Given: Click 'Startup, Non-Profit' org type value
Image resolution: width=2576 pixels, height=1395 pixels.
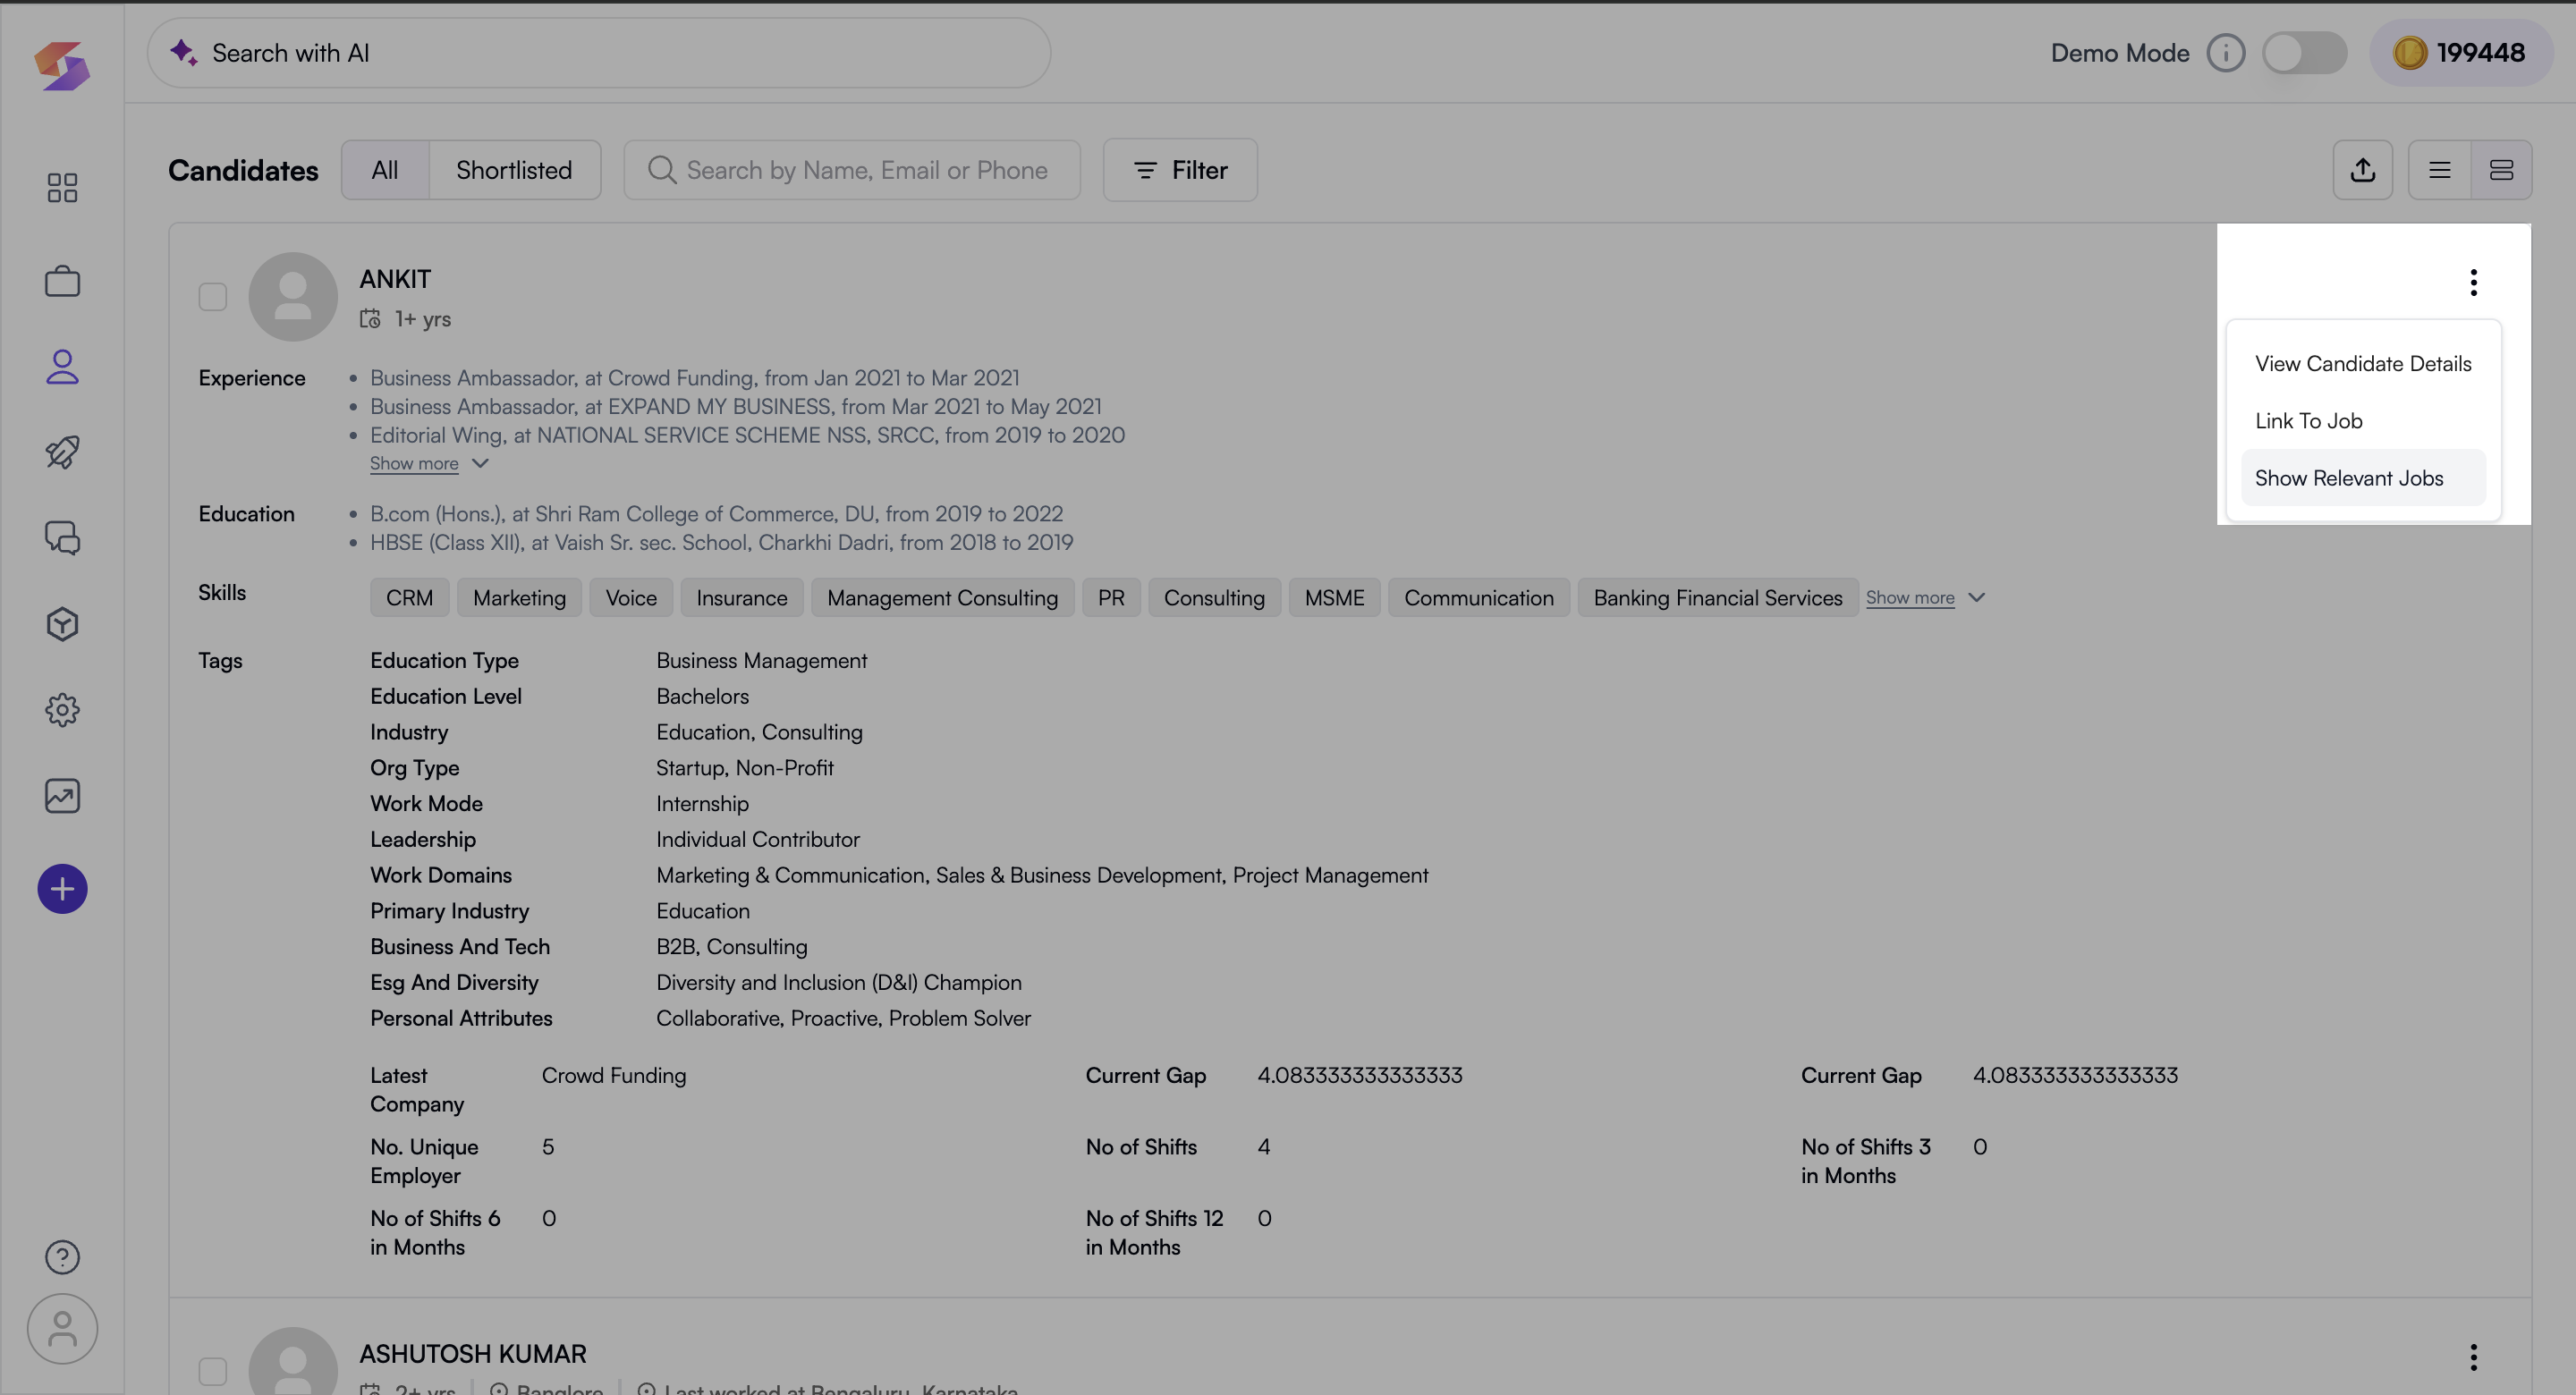Looking at the screenshot, I should (744, 768).
